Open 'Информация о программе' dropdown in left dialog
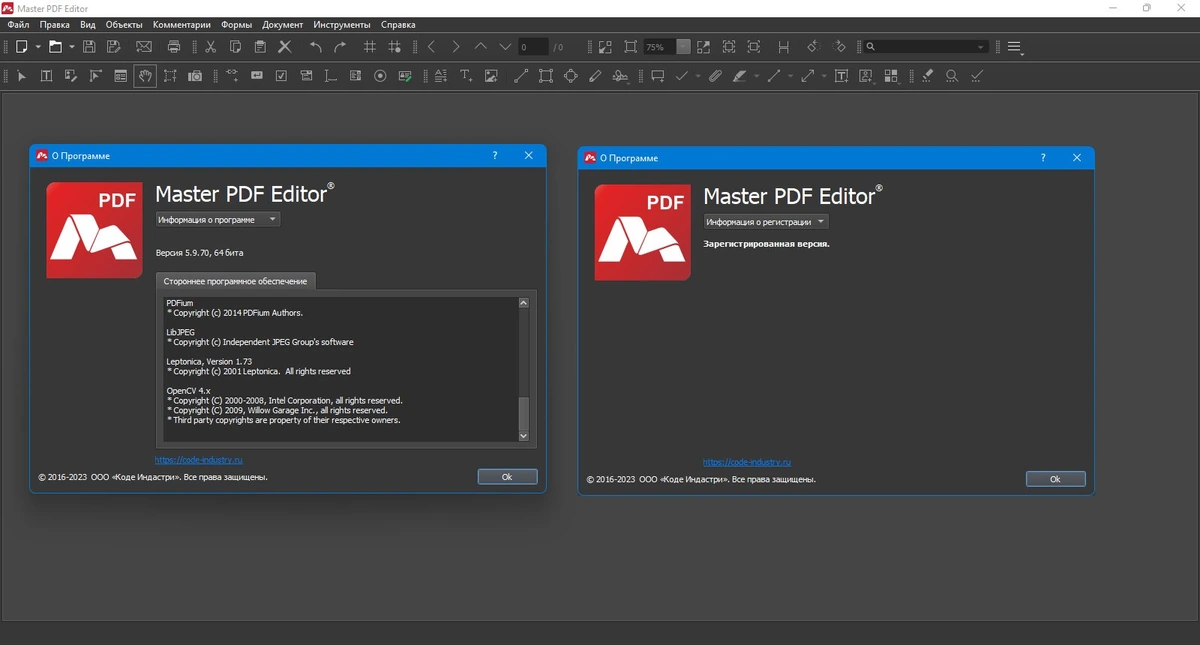 [x=218, y=219]
